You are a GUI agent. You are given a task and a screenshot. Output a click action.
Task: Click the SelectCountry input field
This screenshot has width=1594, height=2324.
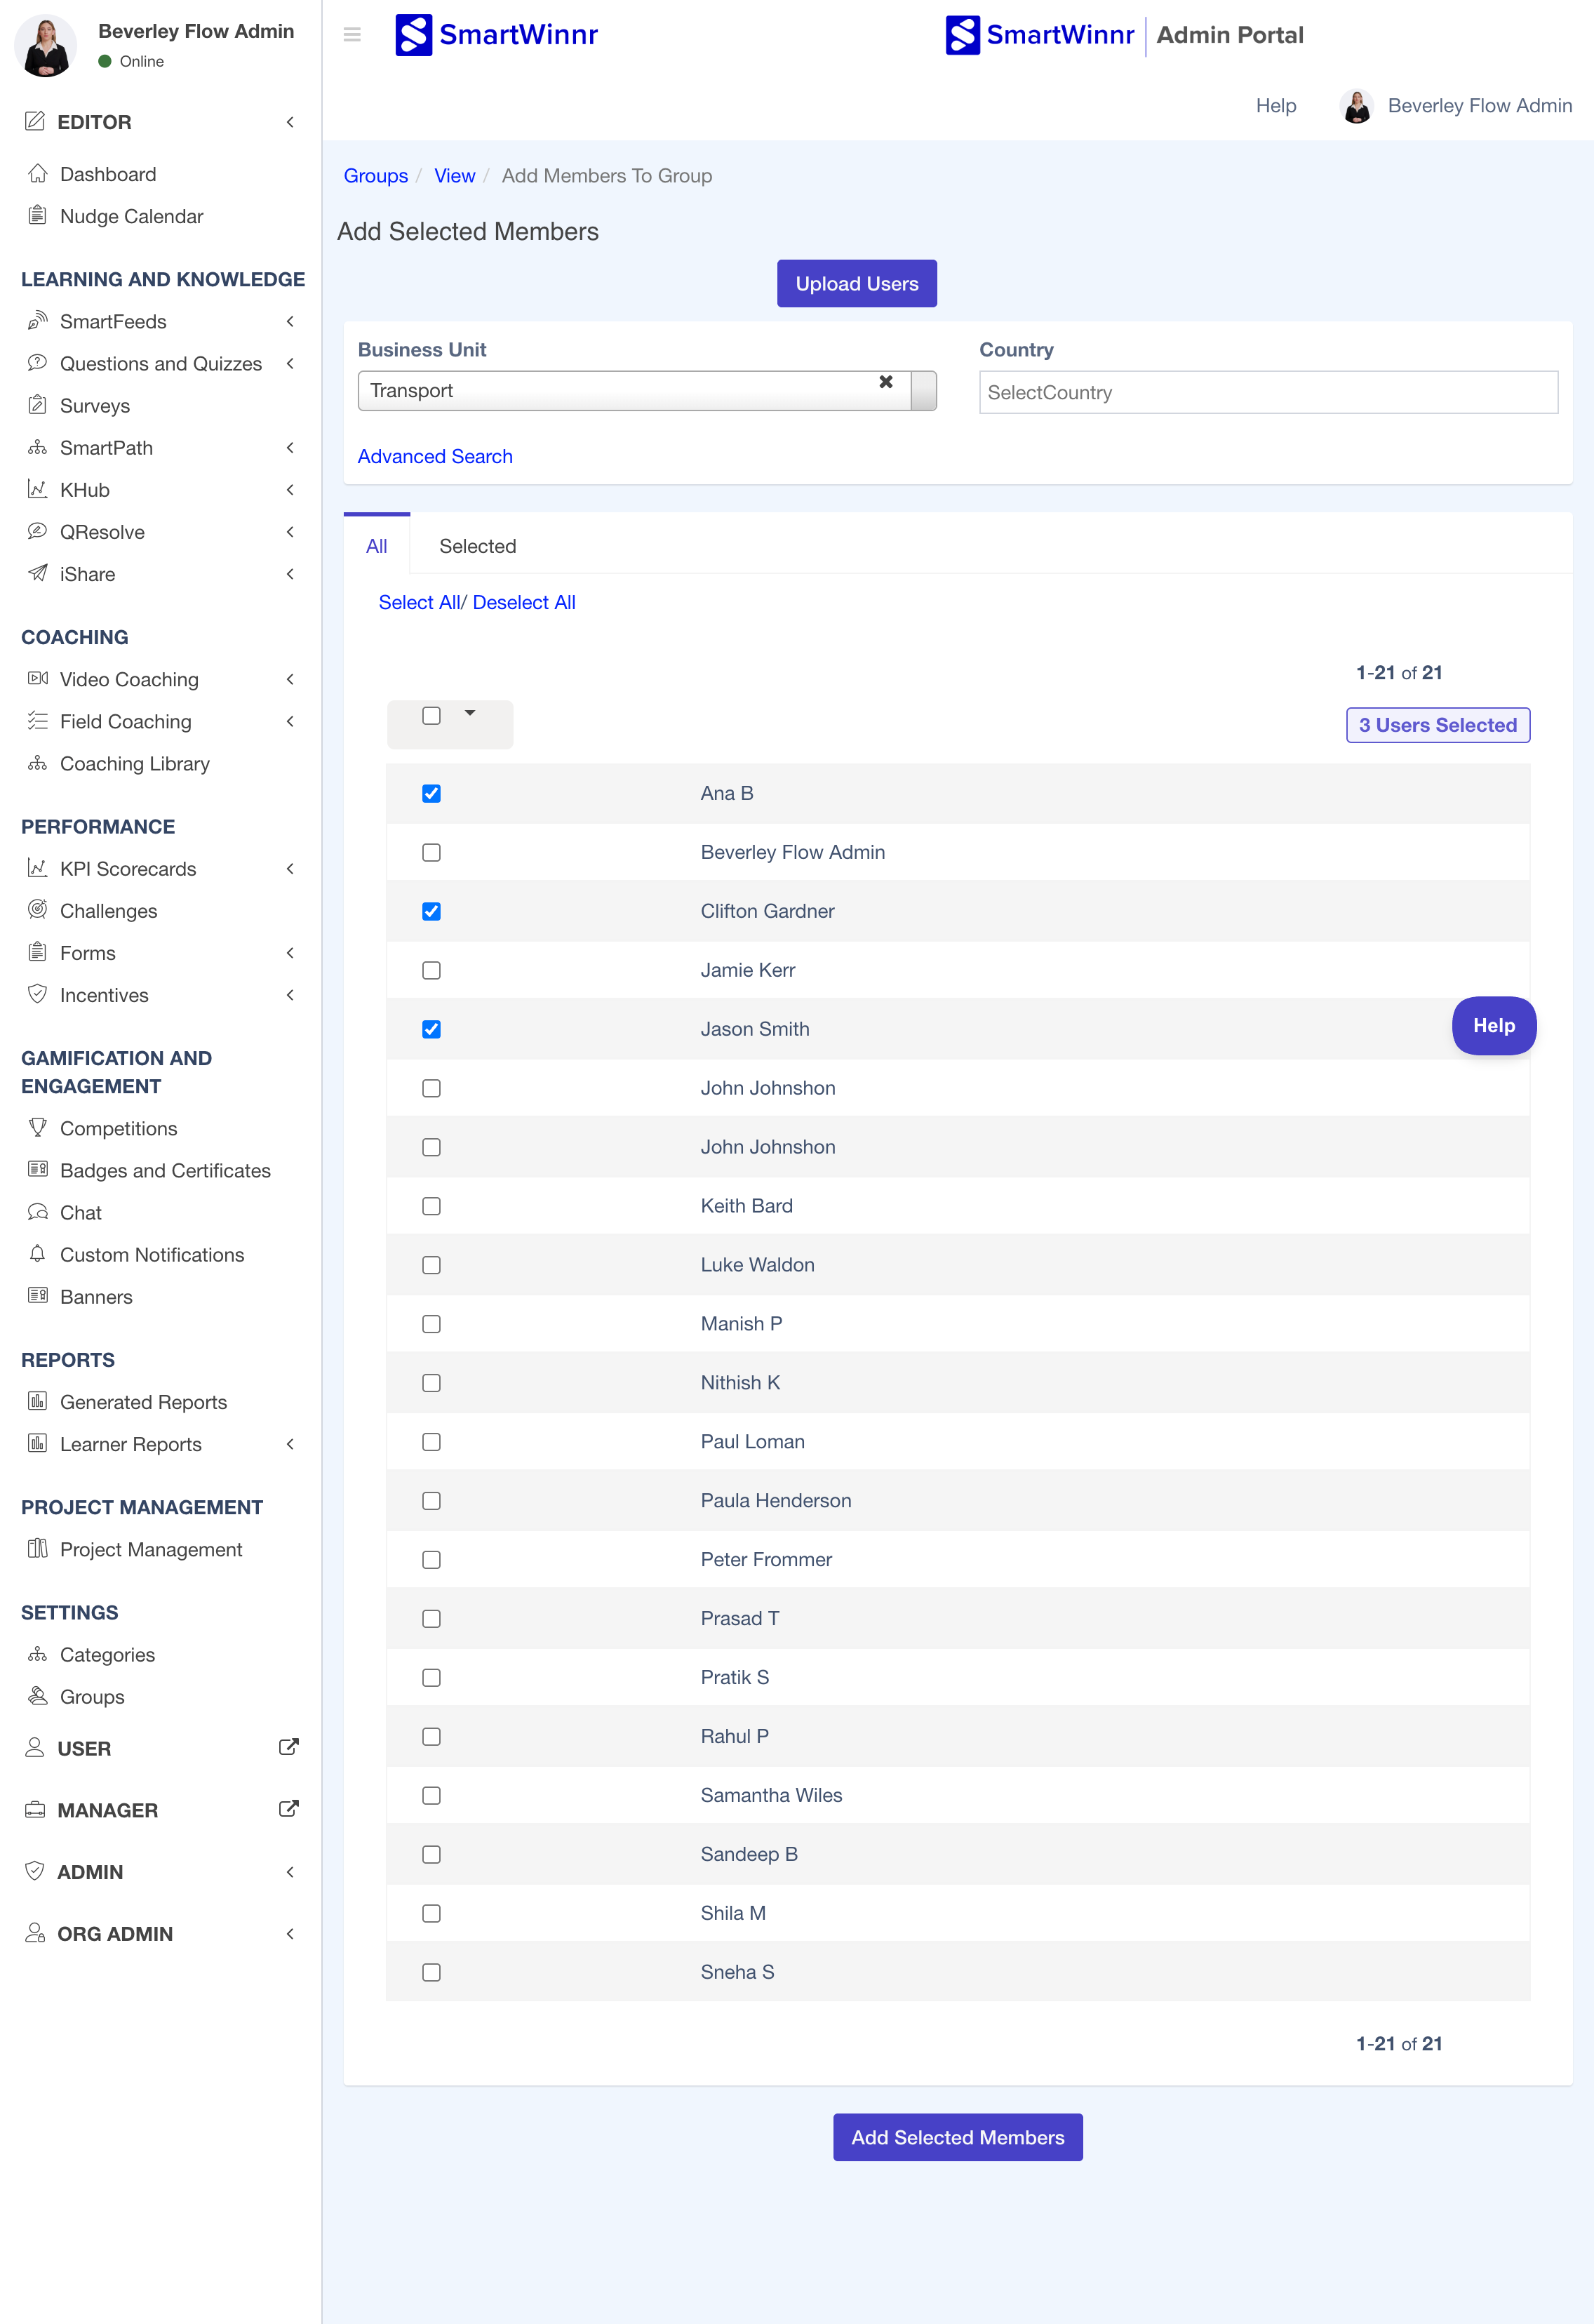[1267, 393]
